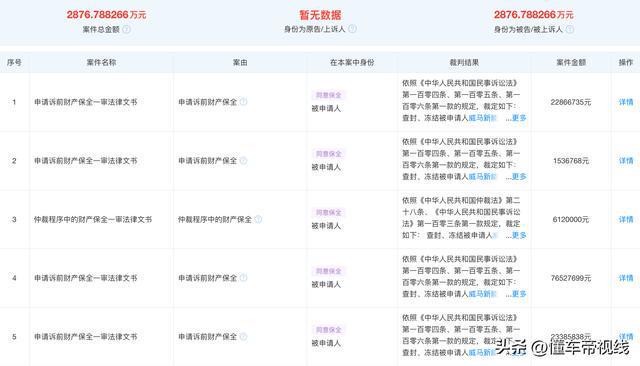The height and width of the screenshot is (366, 640).
Task: Click 同意保全 tag in row 3
Action: [329, 212]
